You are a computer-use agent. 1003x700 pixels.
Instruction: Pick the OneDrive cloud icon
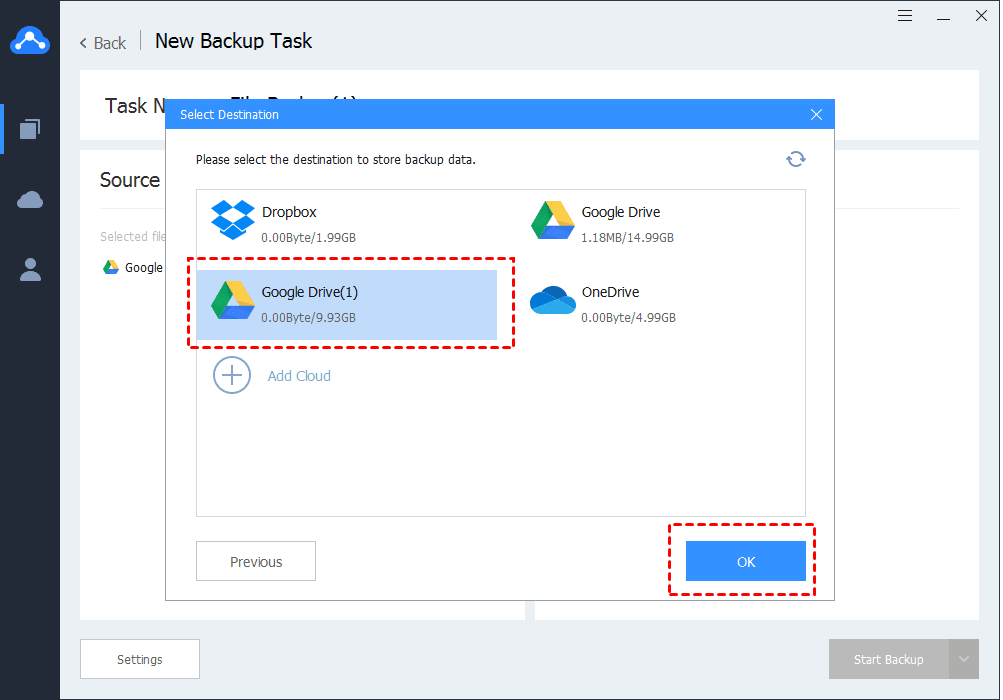pyautogui.click(x=553, y=300)
